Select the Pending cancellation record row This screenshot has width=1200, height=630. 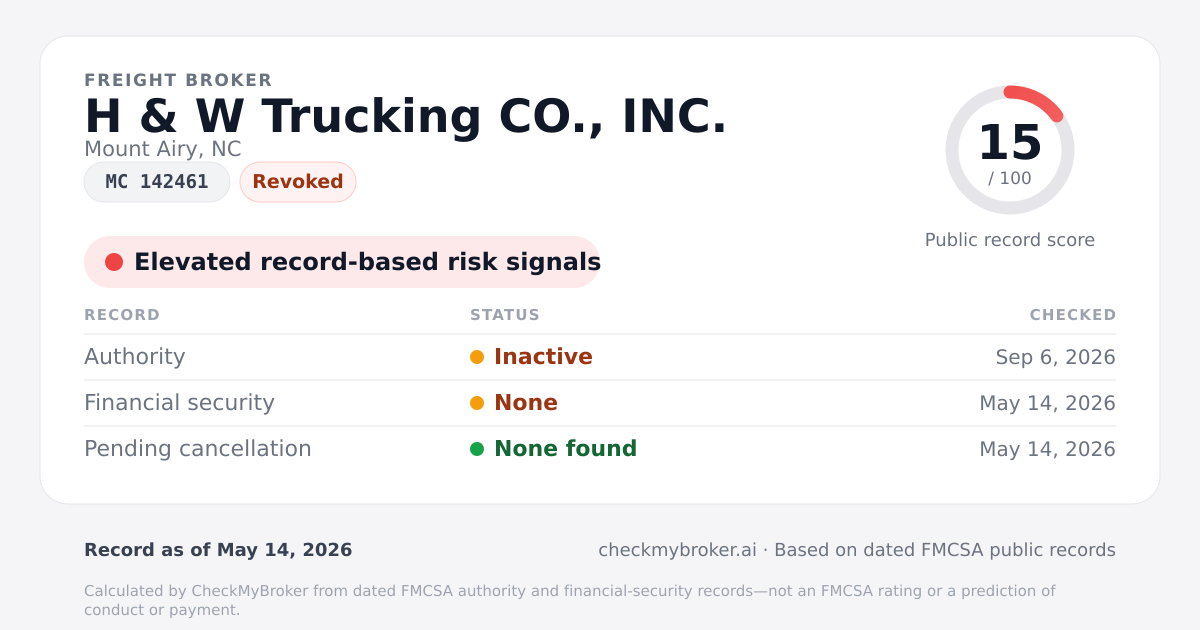600,449
